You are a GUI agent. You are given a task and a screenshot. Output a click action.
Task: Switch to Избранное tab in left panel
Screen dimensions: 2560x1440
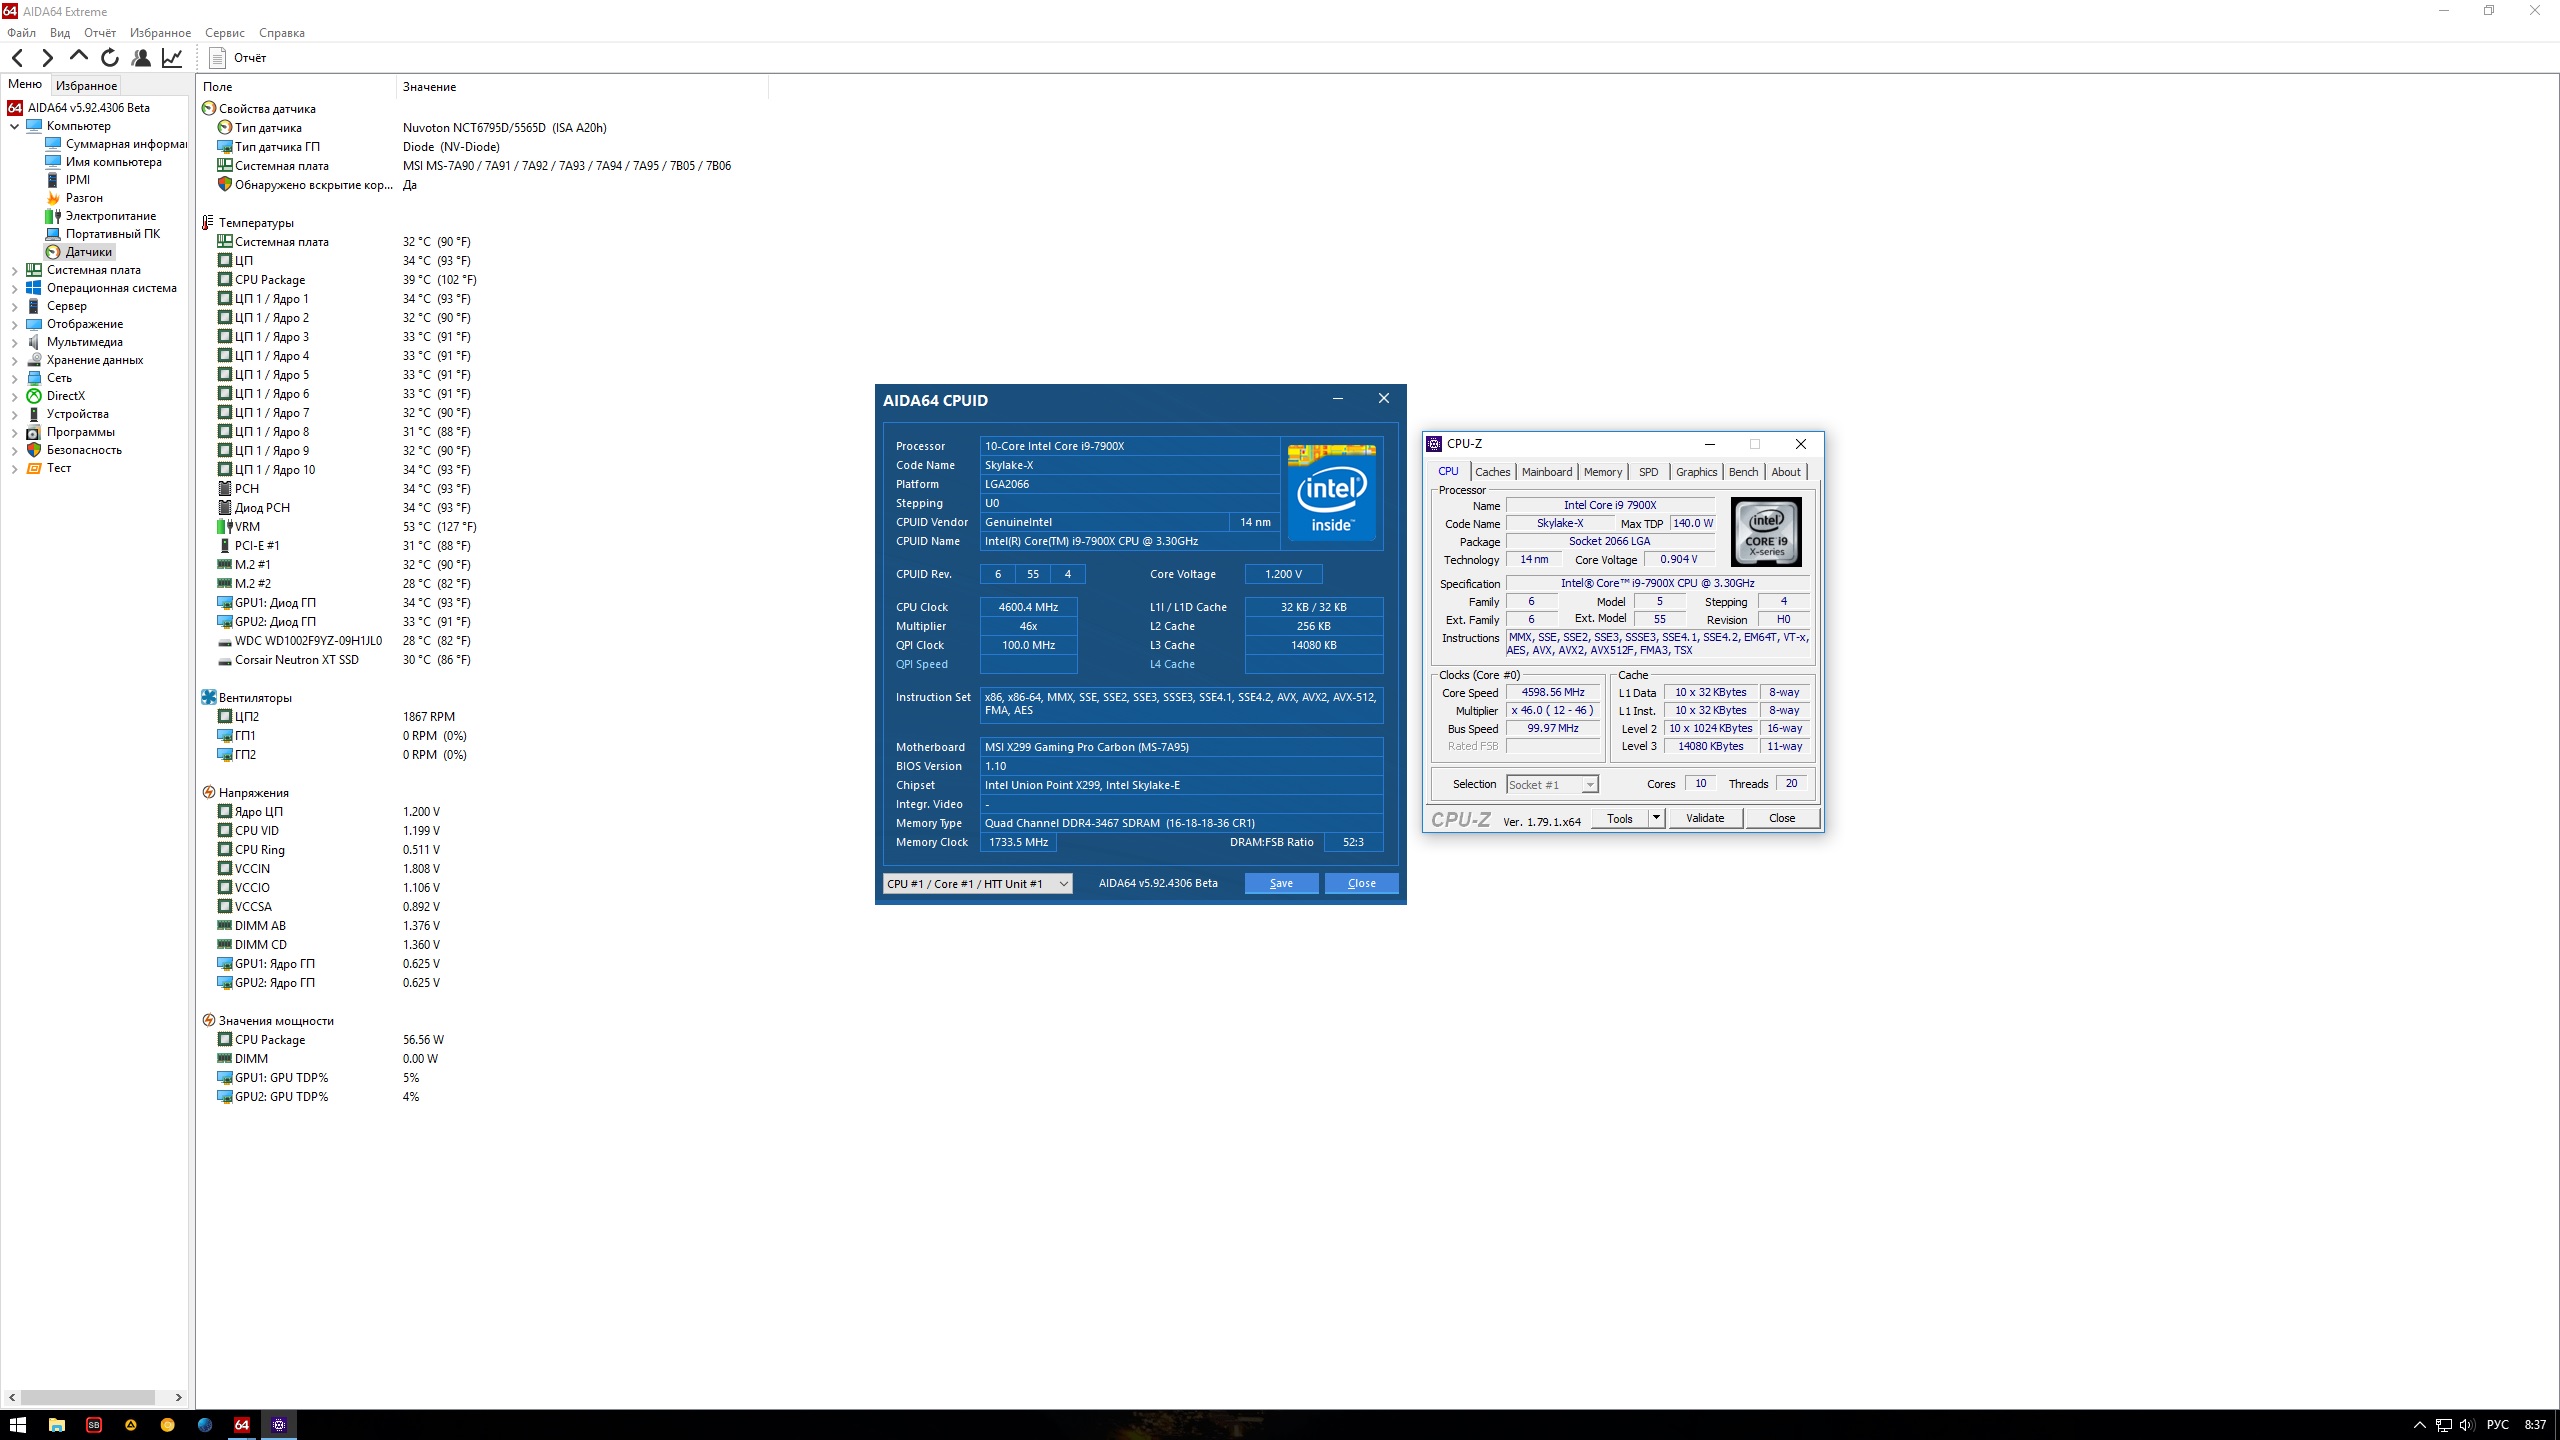pyautogui.click(x=86, y=86)
